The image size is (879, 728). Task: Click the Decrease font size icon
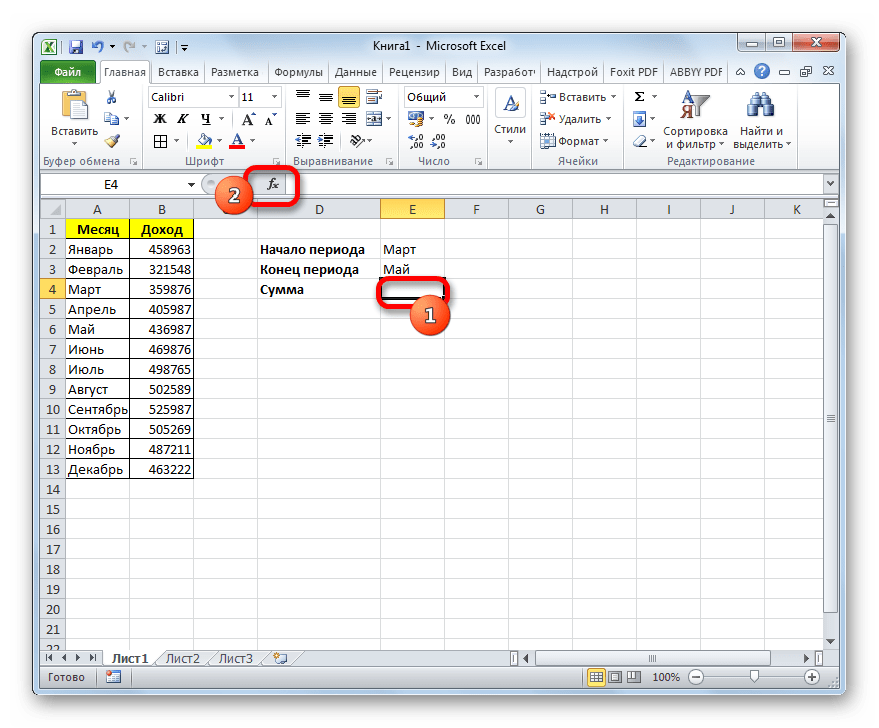[x=270, y=119]
